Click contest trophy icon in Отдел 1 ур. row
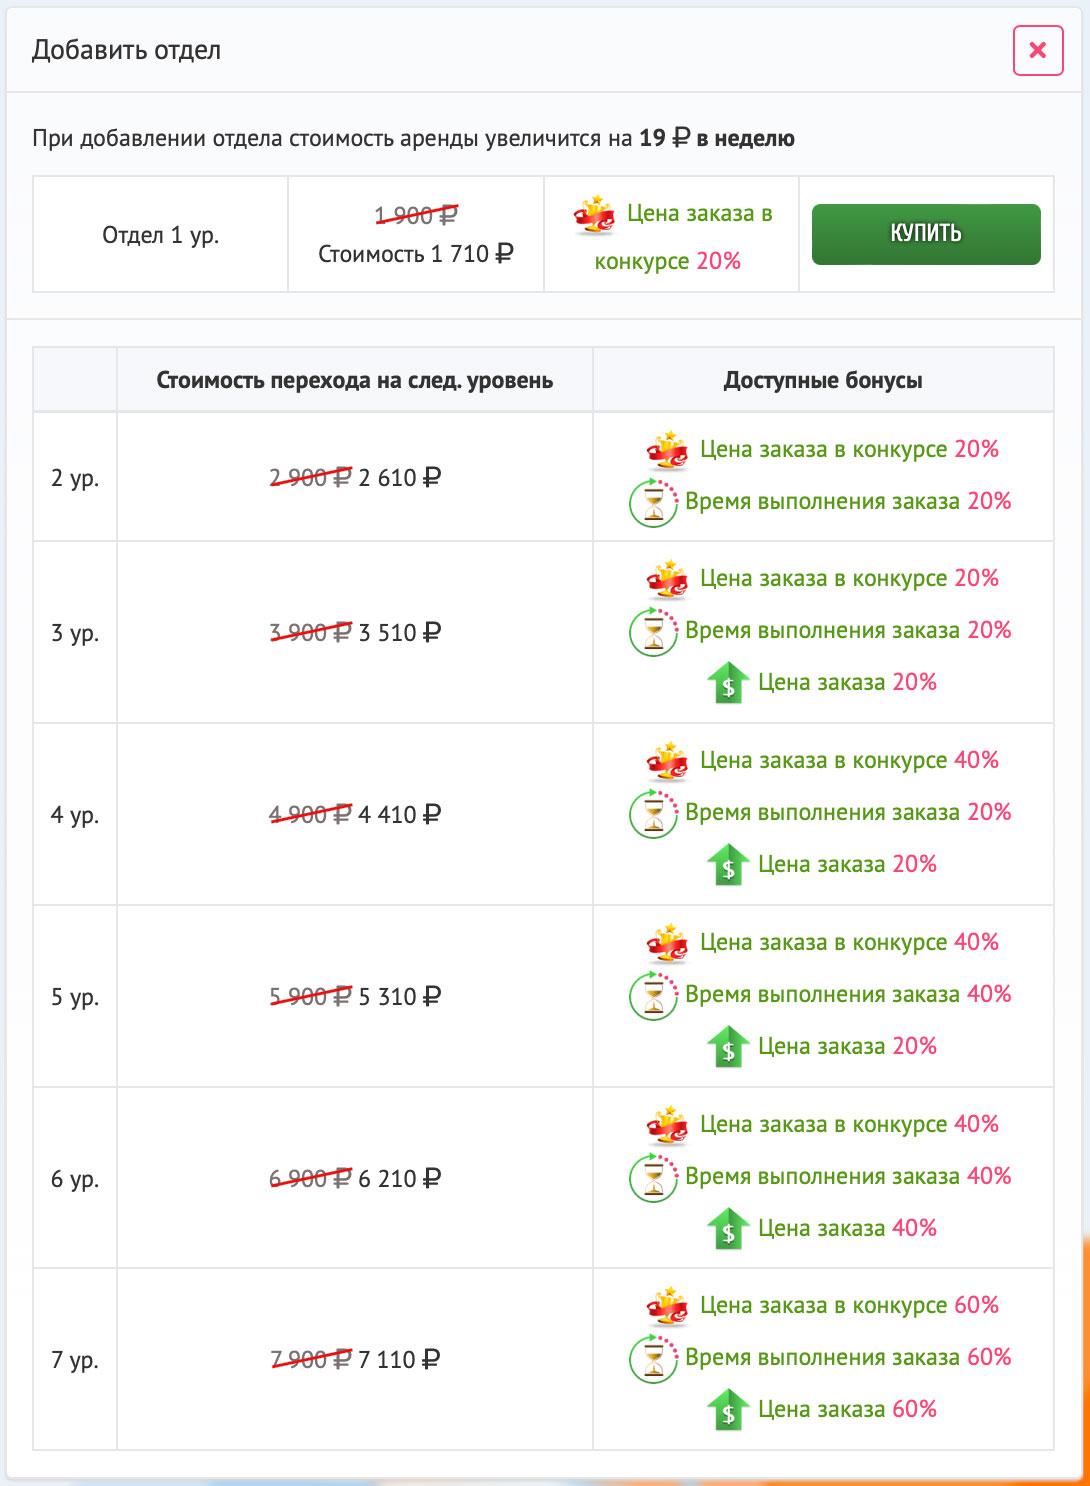This screenshot has height=1486, width=1090. tap(594, 214)
